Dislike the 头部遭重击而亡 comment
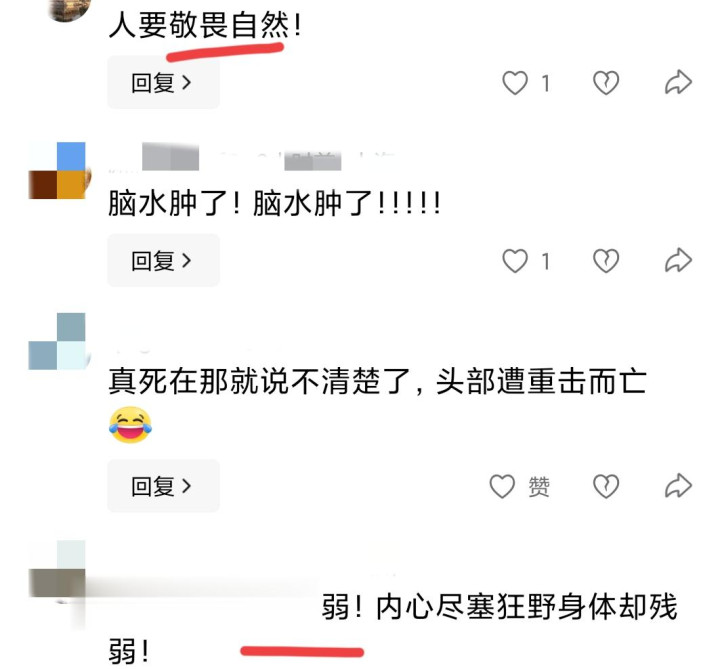This screenshot has height=669, width=720. [x=606, y=486]
